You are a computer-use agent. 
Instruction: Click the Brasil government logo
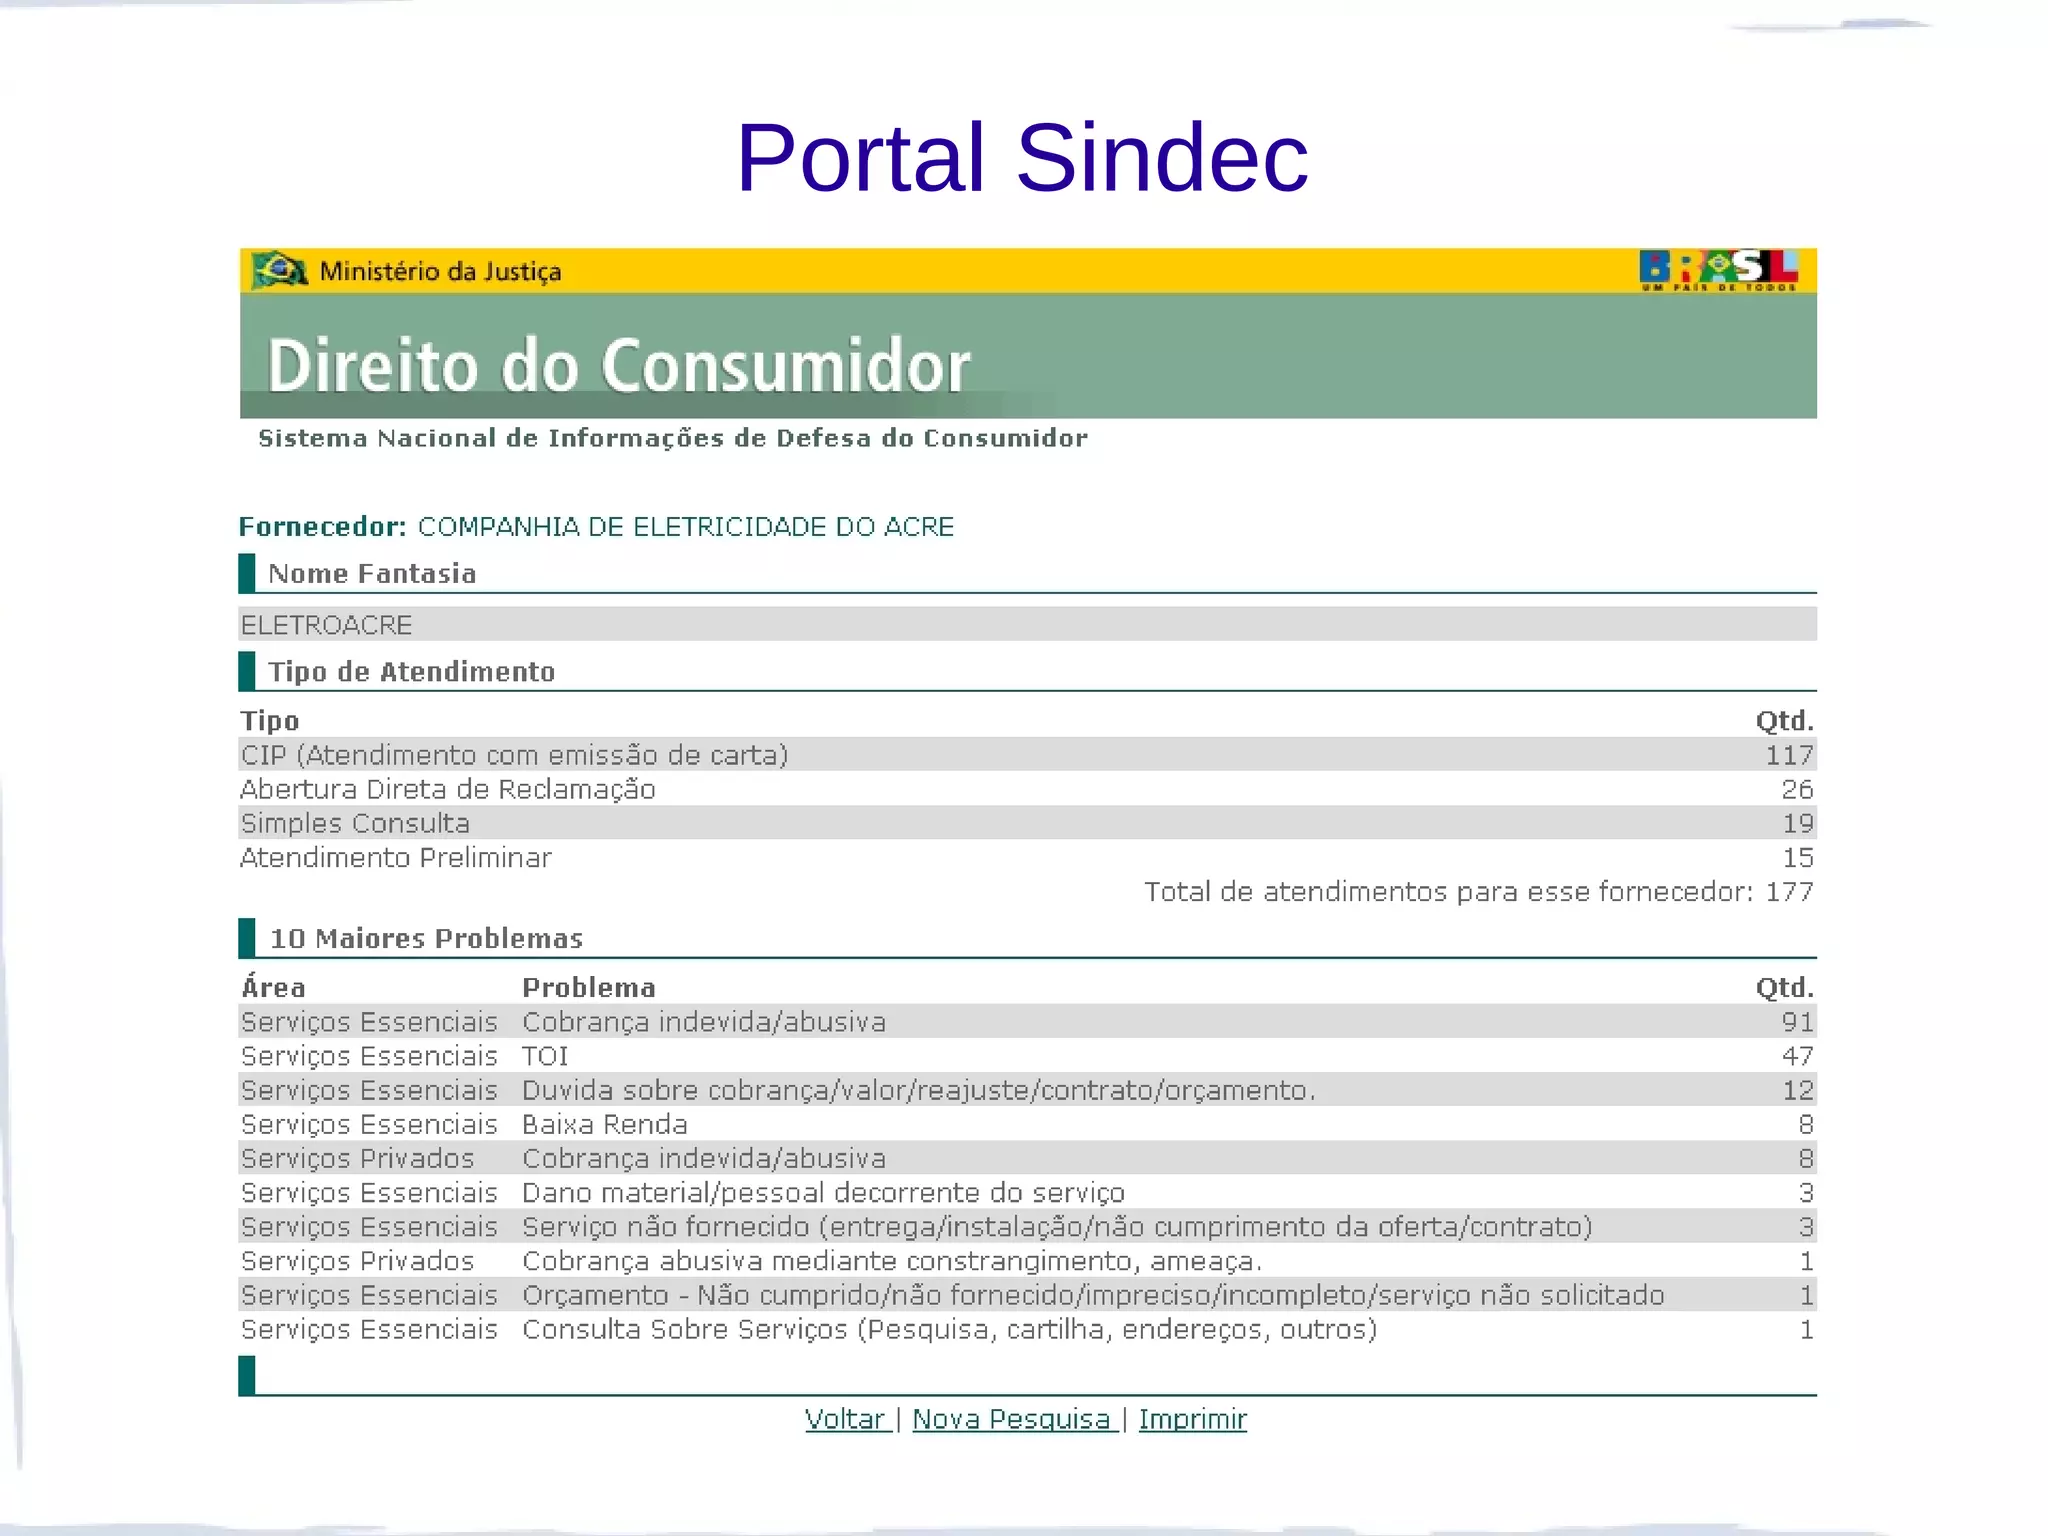tap(1718, 270)
